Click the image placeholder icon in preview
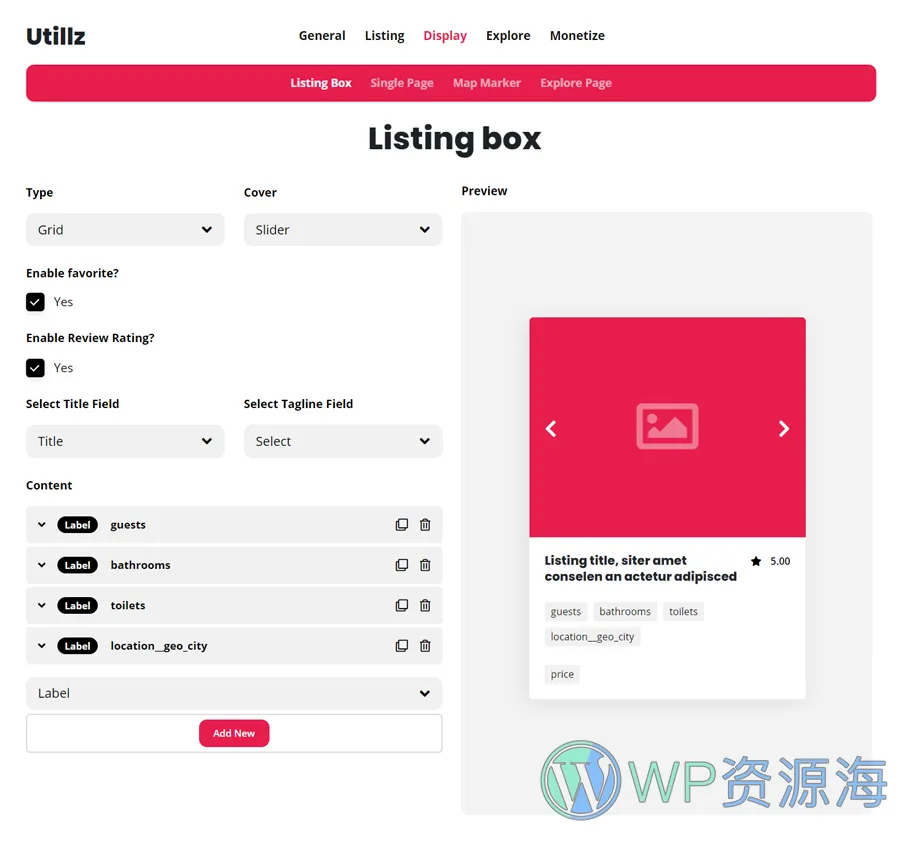Screen dimensions: 907x842 pyautogui.click(x=668, y=426)
